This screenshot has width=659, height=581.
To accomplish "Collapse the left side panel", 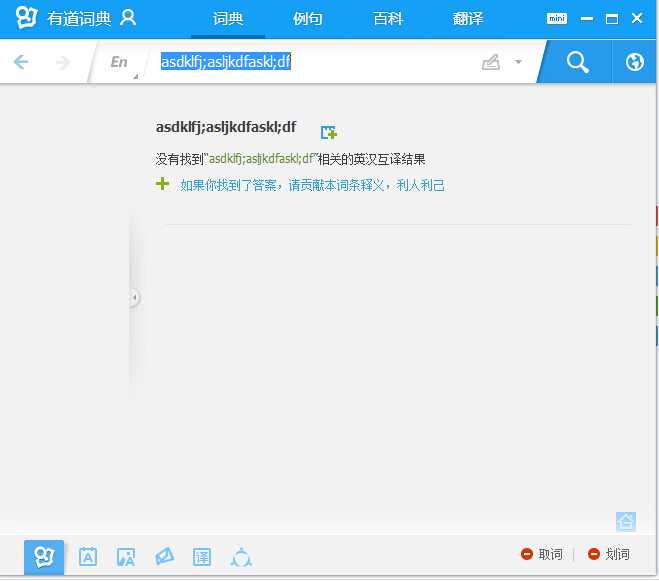I will click(x=134, y=298).
